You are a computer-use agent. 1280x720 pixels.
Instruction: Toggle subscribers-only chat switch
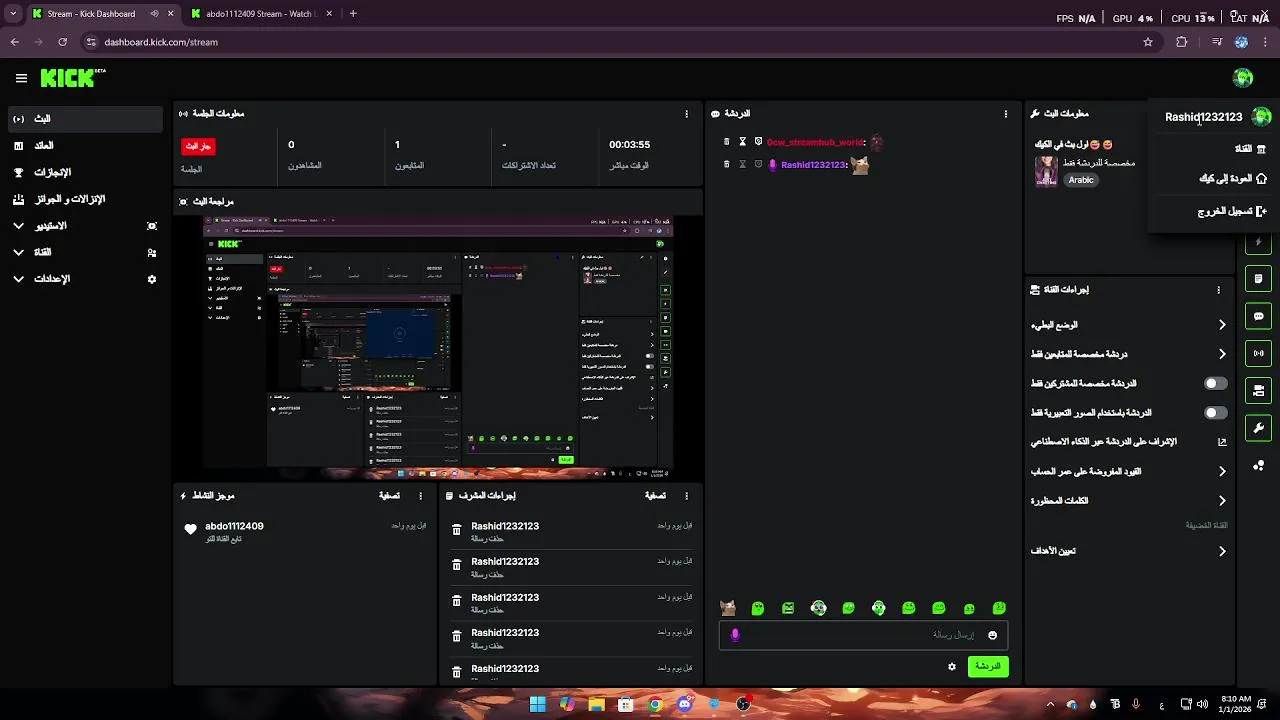coord(1215,383)
